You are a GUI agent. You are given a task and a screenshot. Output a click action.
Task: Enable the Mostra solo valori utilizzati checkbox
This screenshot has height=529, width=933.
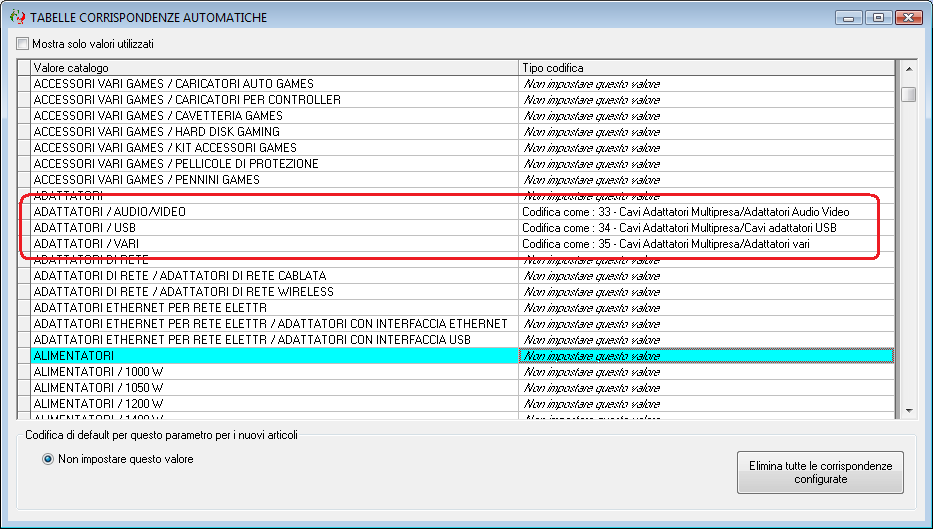point(23,43)
